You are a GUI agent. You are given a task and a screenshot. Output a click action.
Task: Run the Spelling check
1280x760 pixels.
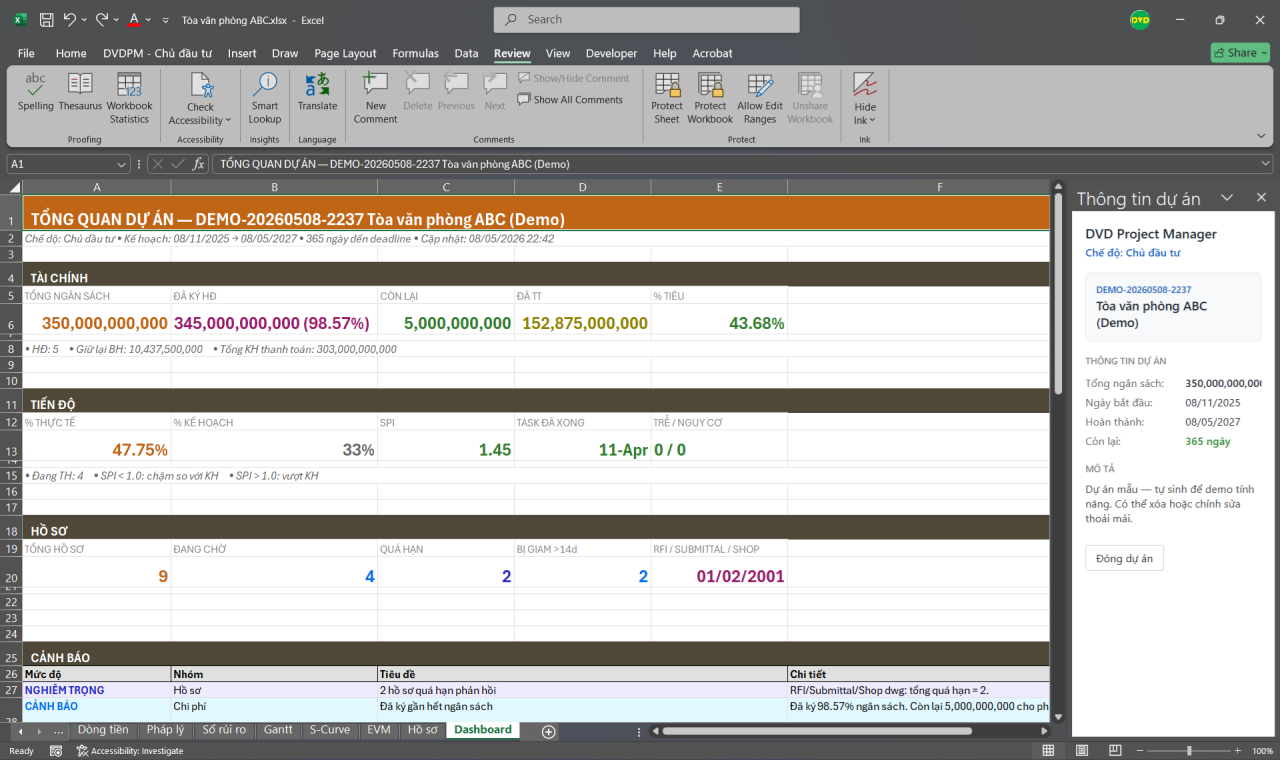(x=35, y=92)
